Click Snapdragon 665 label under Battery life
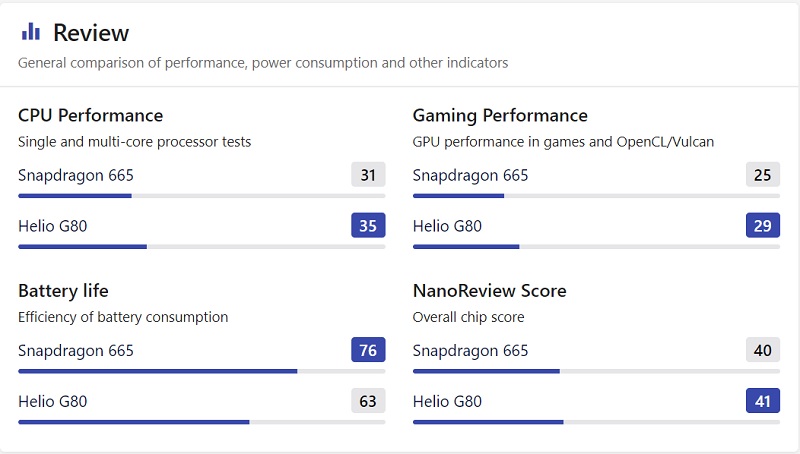This screenshot has height=454, width=800. coord(76,351)
